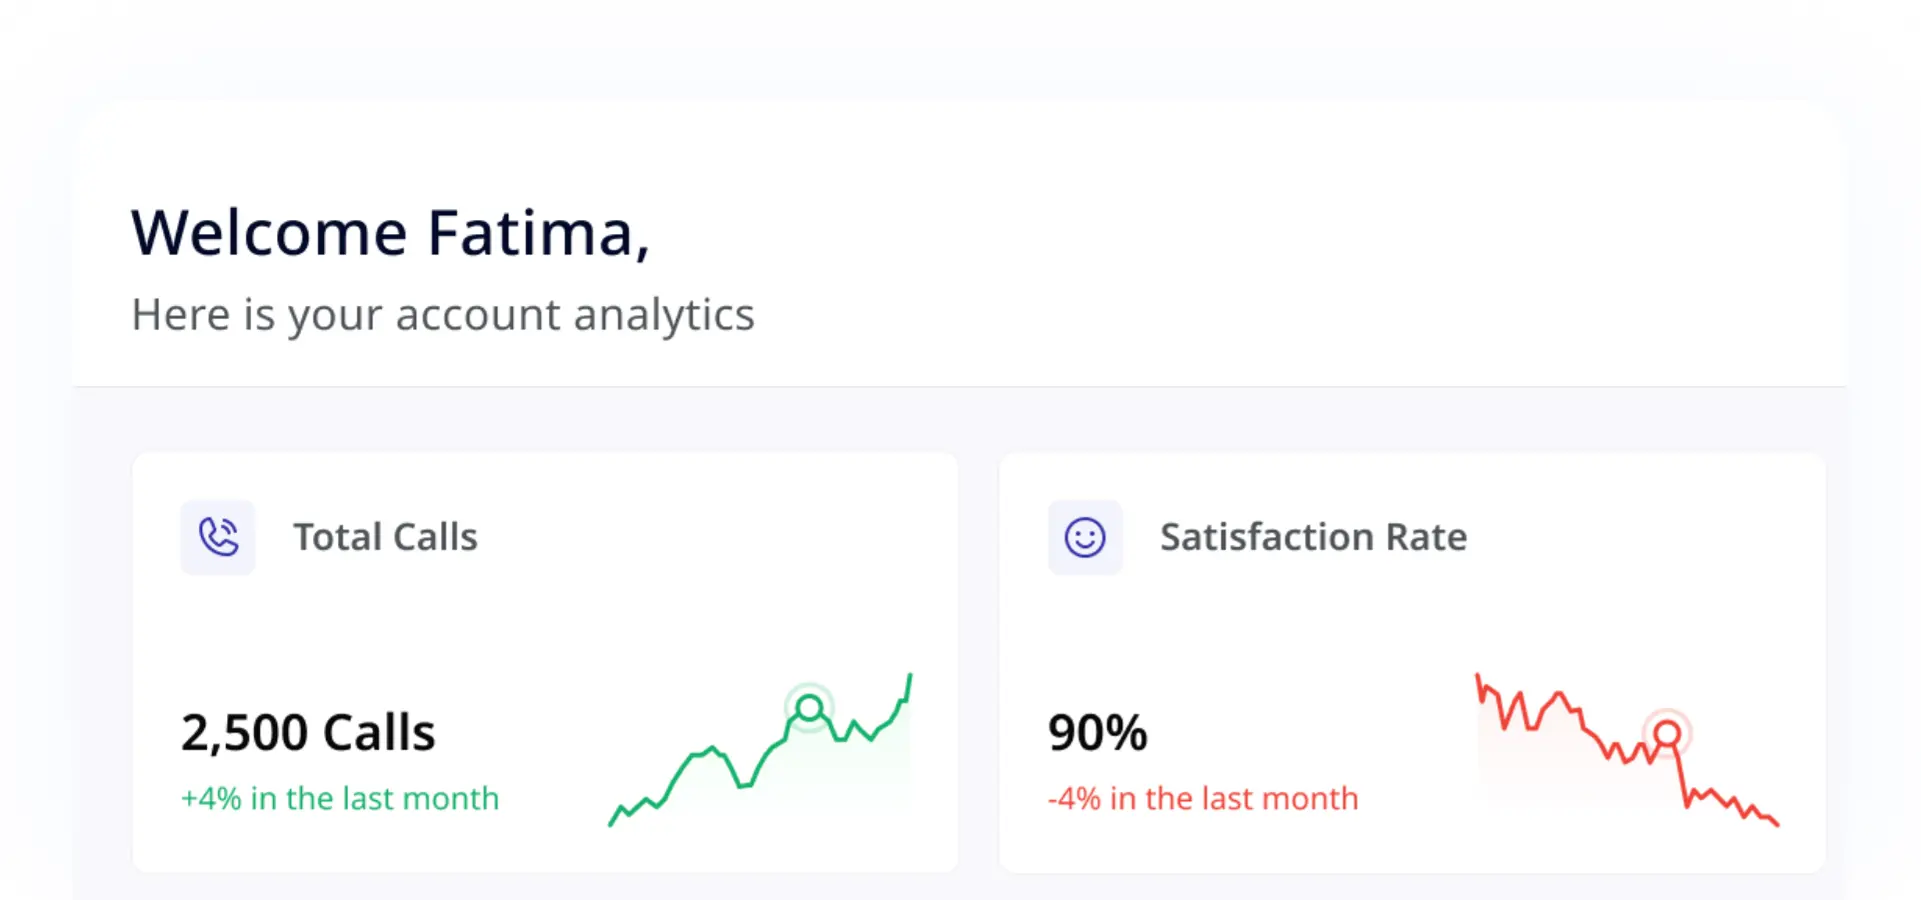1921x900 pixels.
Task: Click the -4% in the last month link
Action: pos(1203,798)
